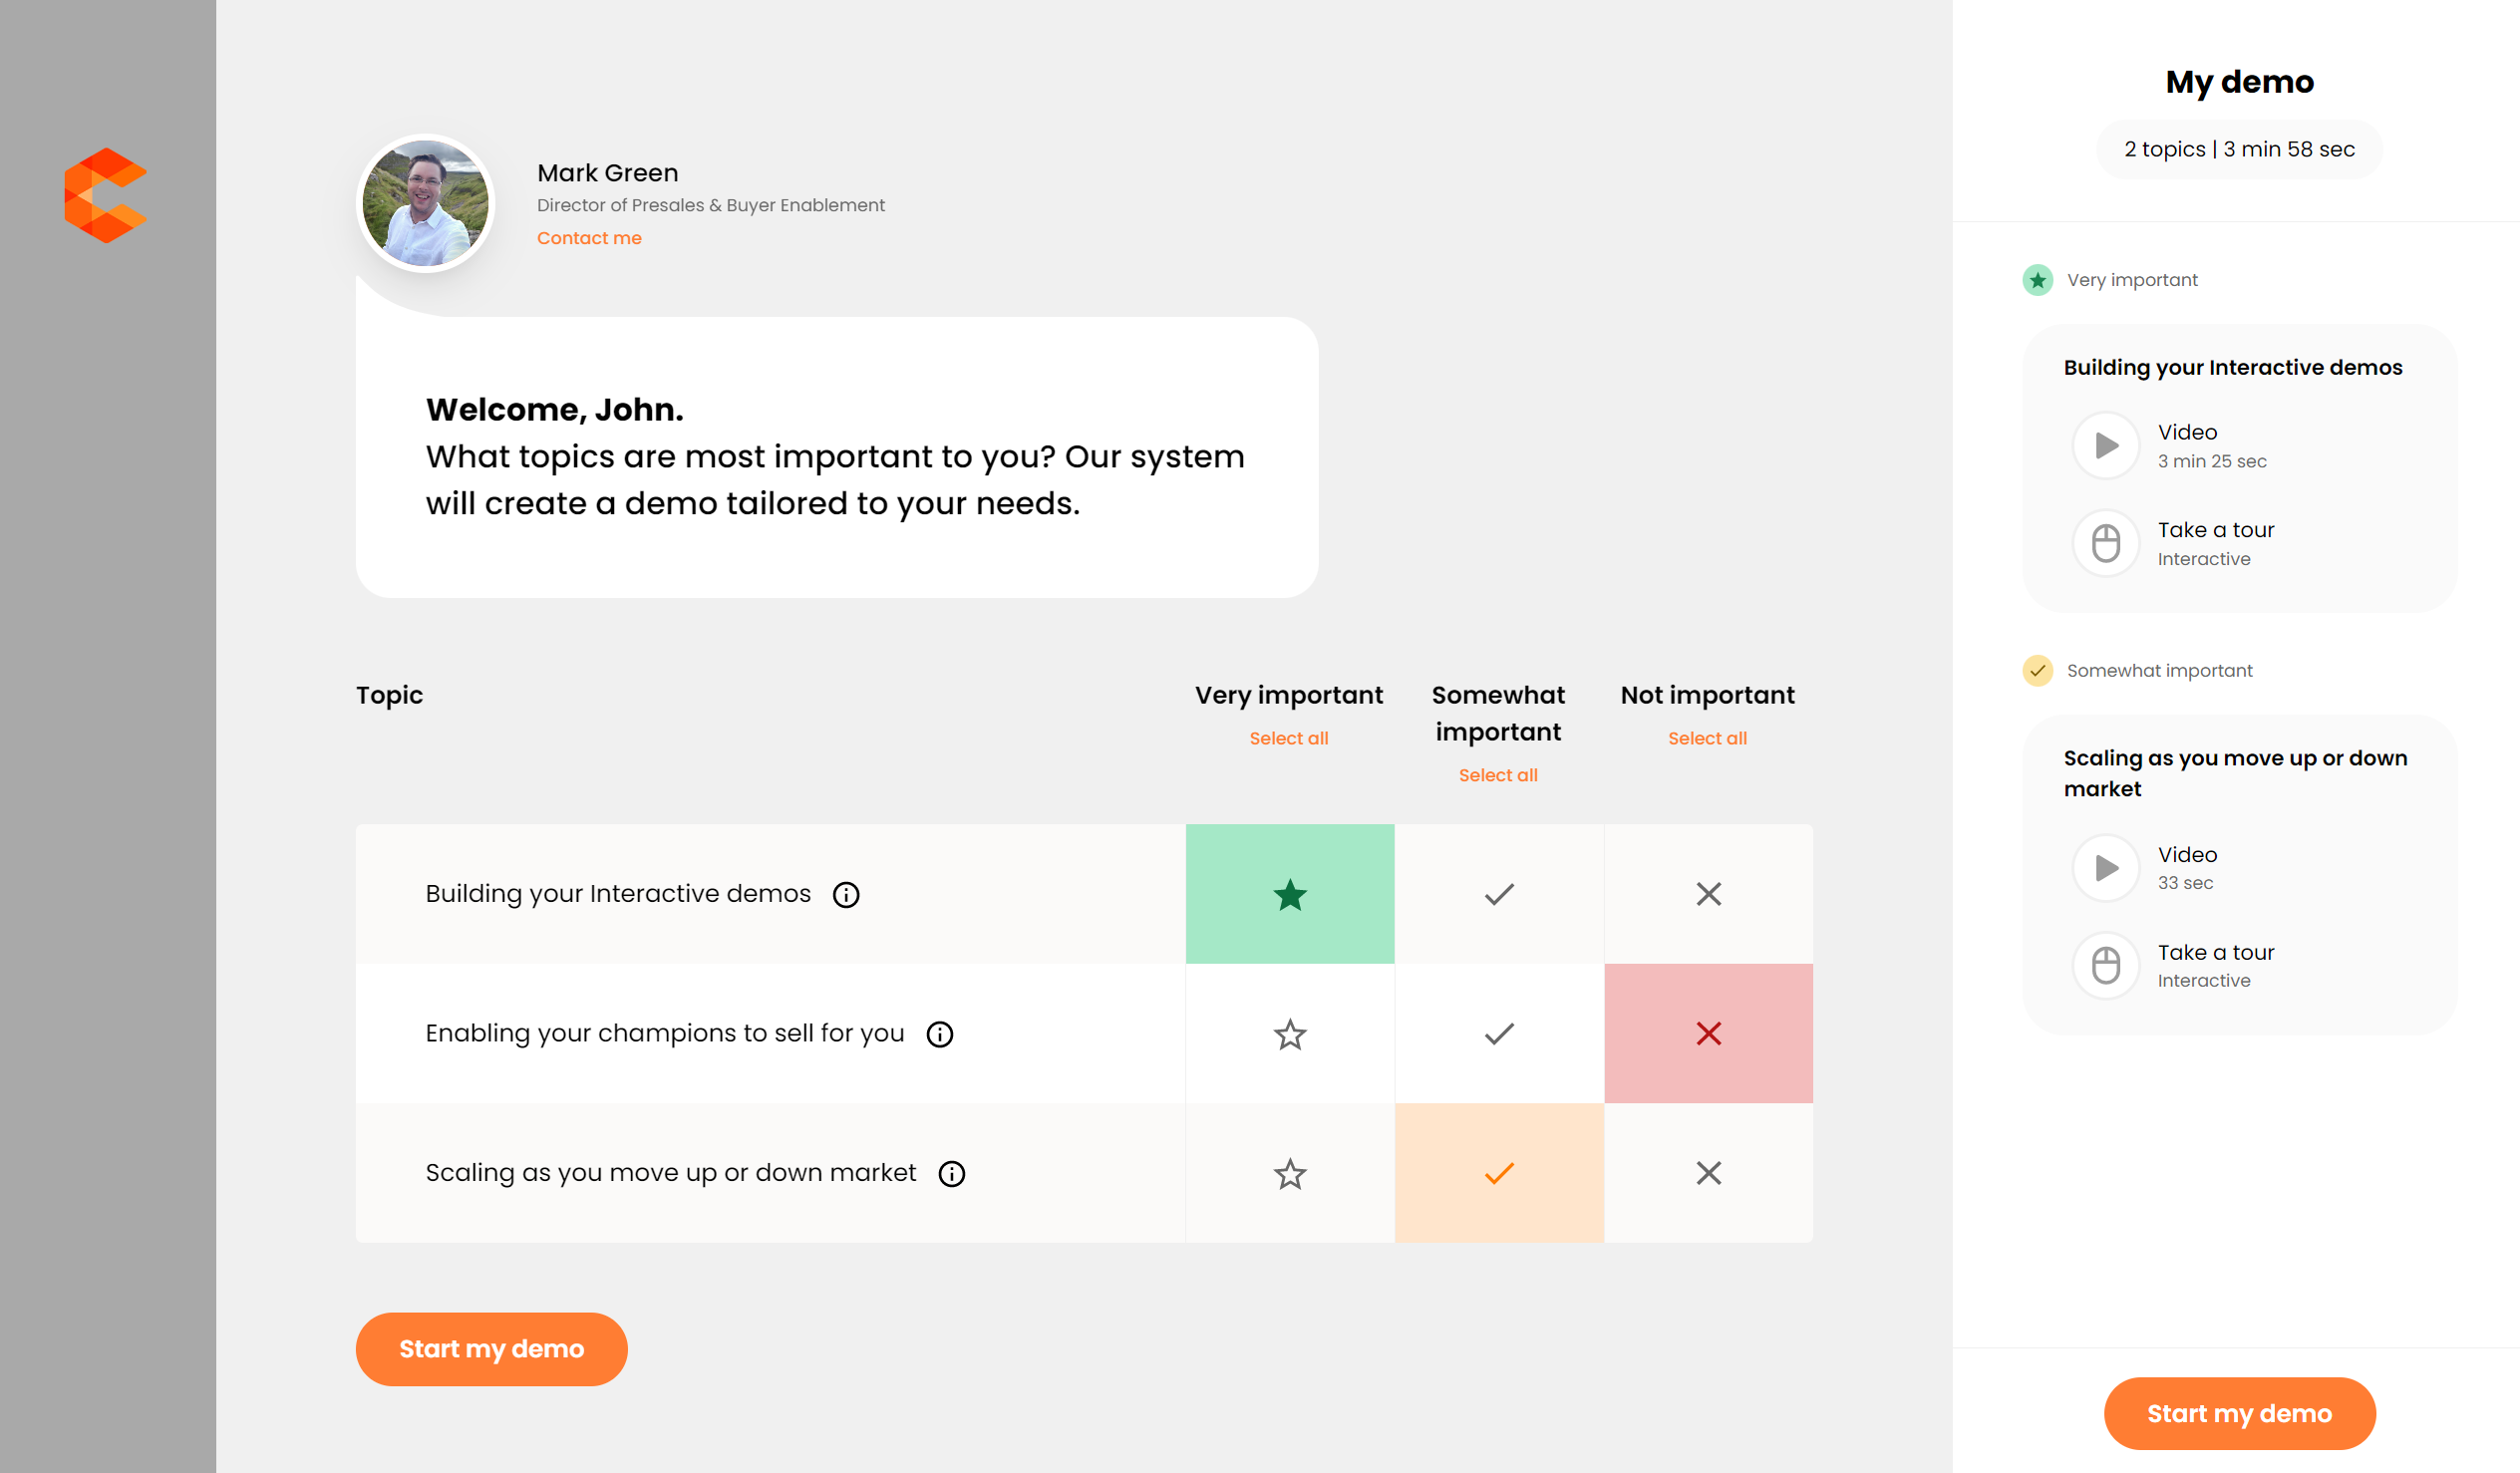This screenshot has width=2520, height=1473.
Task: Open info icon for Enabling your champions
Action: pos(939,1034)
